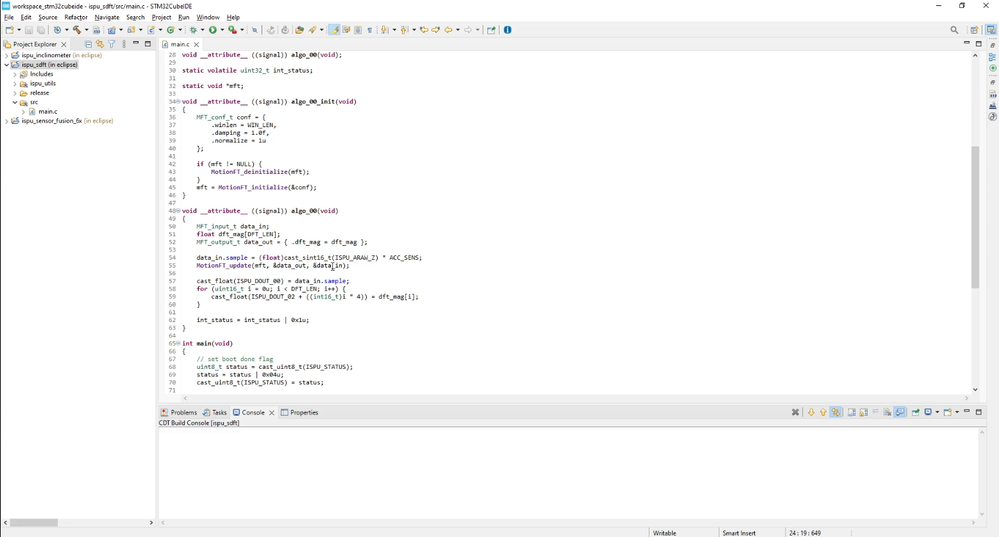Toggle Pin Editor in main toolbar

491,30
